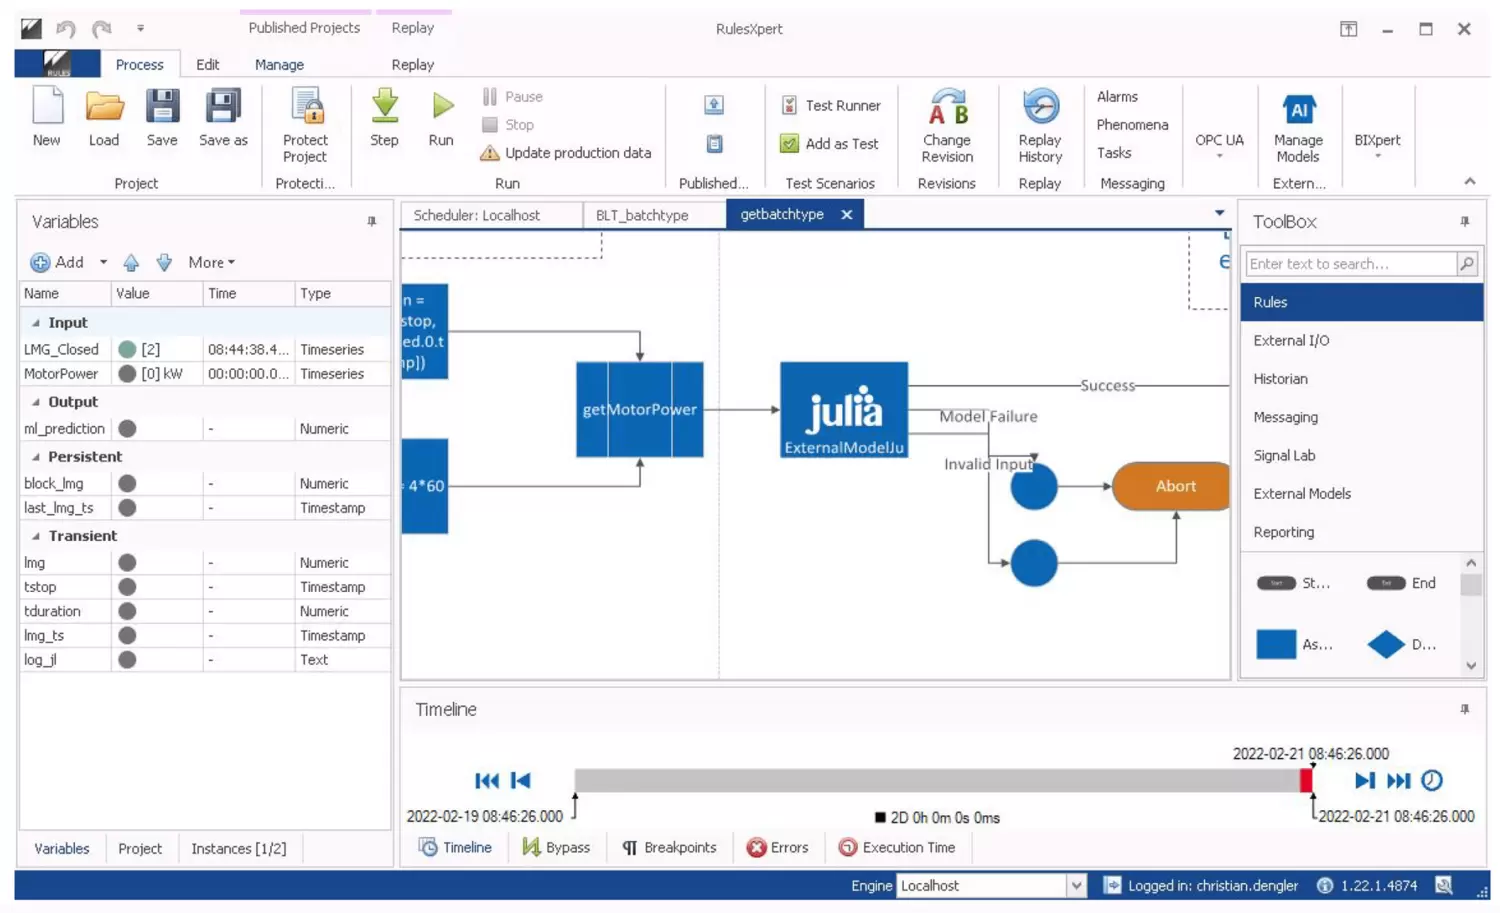Image resolution: width=1500 pixels, height=913 pixels.
Task: Open the Test Runner
Action: 830,105
